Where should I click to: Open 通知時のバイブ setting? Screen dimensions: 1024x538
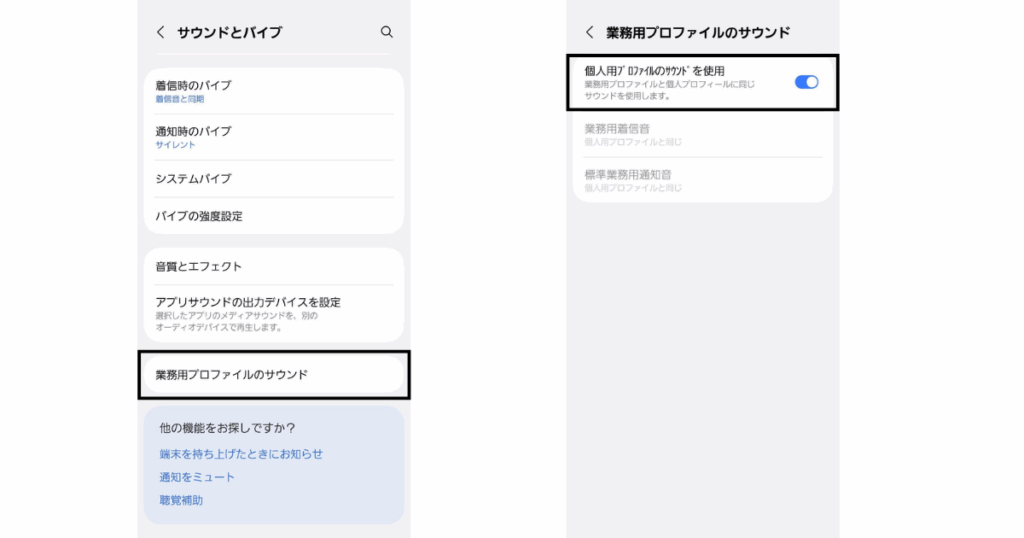(274, 137)
